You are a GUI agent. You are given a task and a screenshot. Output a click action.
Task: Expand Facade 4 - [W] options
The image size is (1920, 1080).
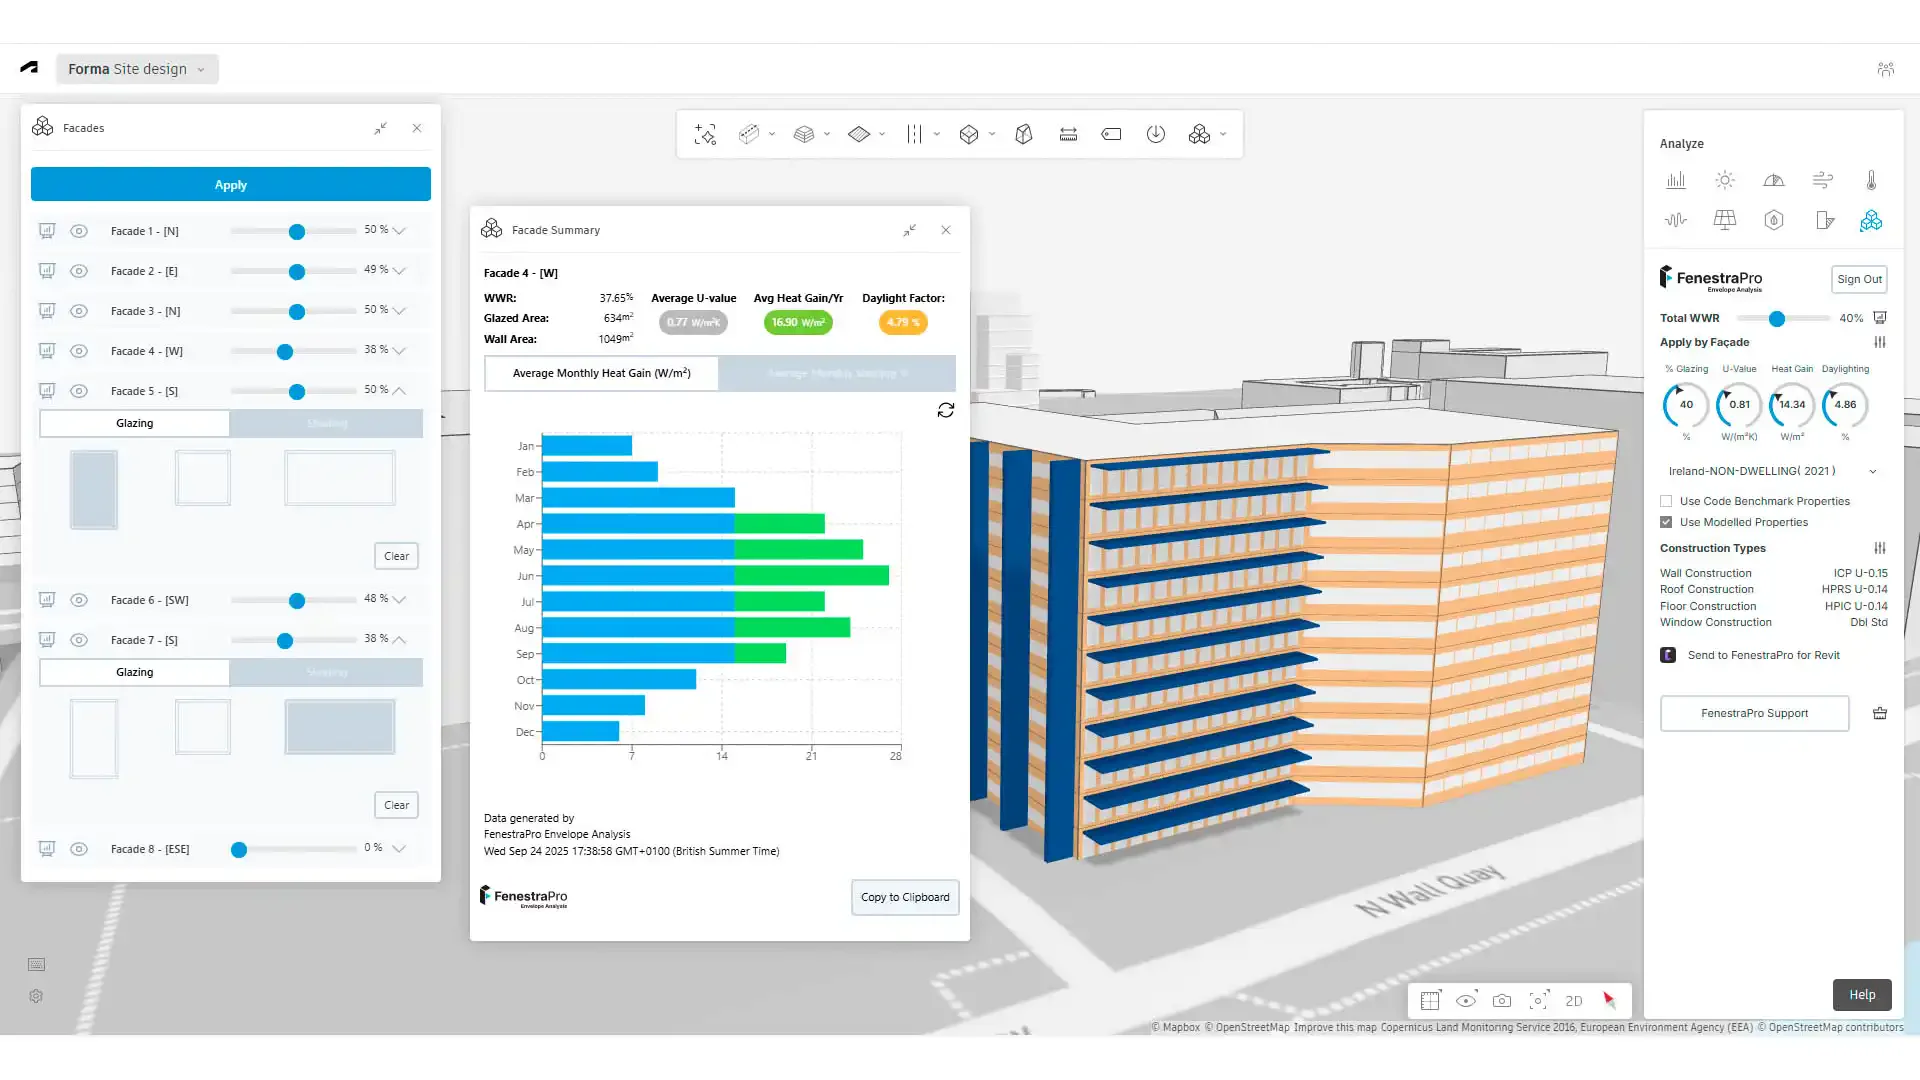[x=399, y=351]
